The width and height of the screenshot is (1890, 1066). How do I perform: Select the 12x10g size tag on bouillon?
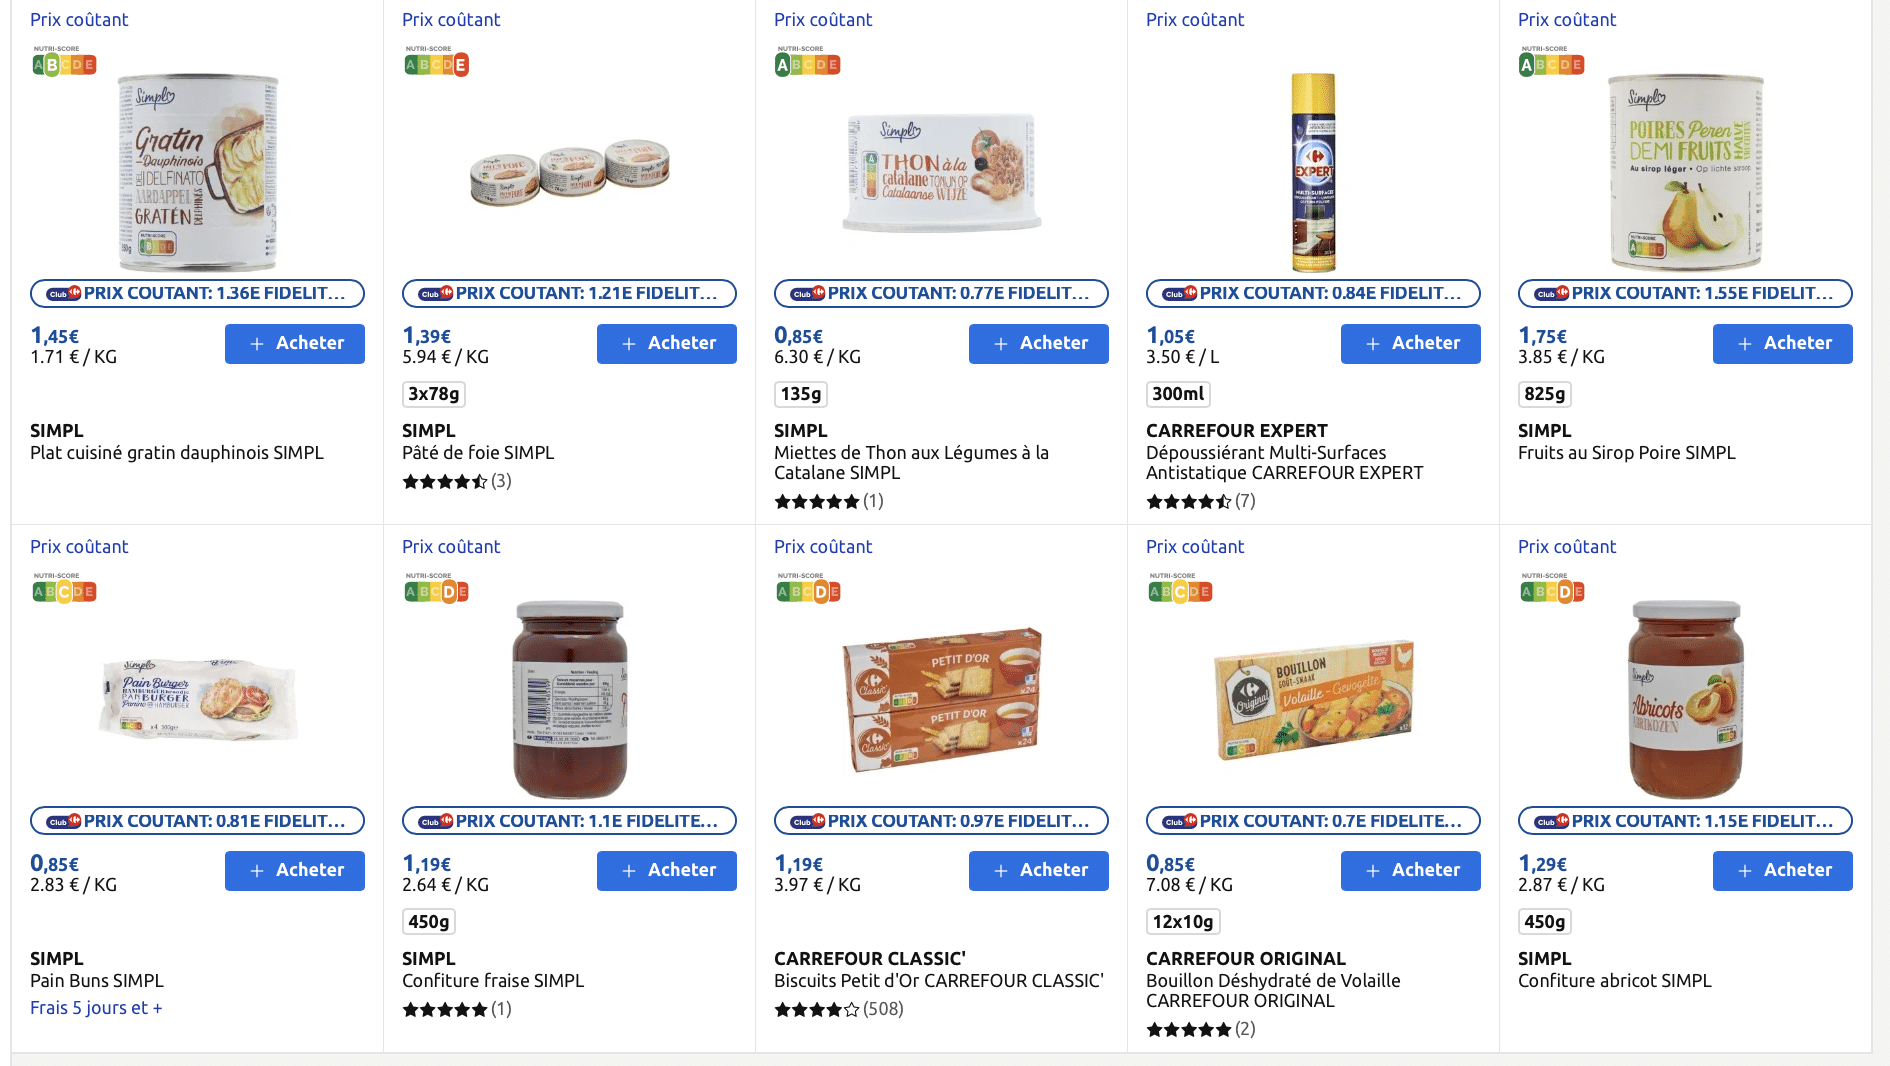[x=1183, y=922]
